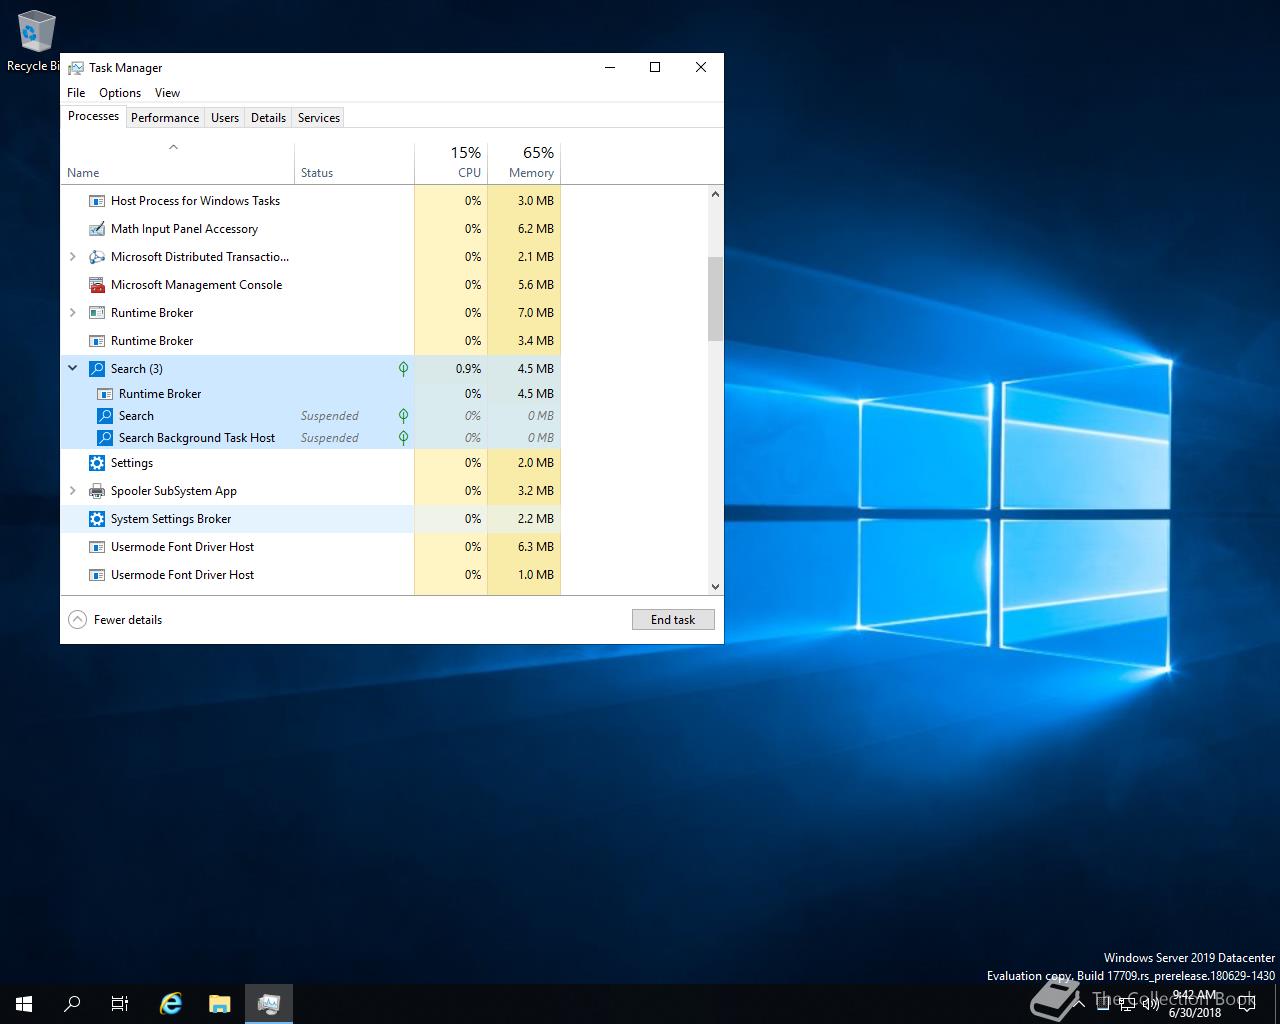Click the System Settings Broker gear icon
Screen dimensions: 1280x1024
tap(97, 519)
